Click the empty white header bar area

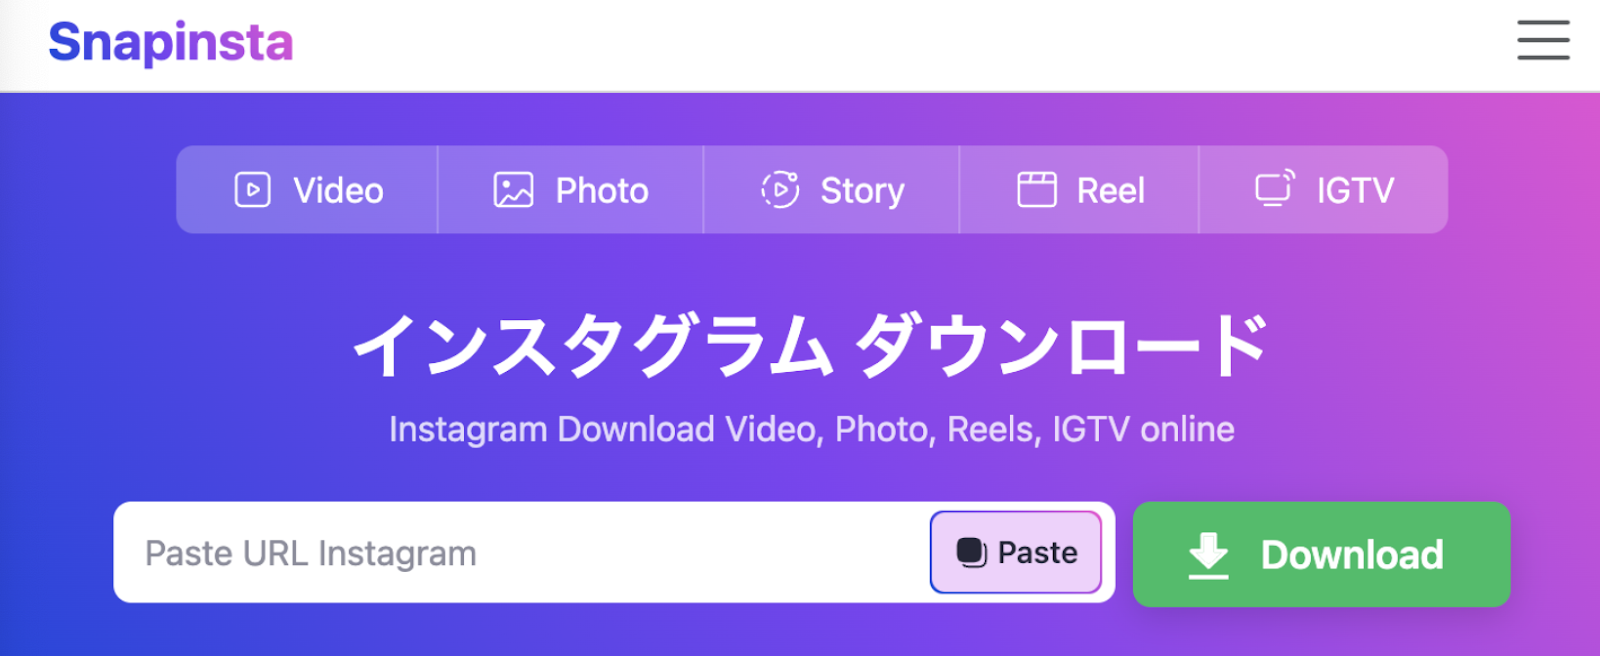pos(900,45)
